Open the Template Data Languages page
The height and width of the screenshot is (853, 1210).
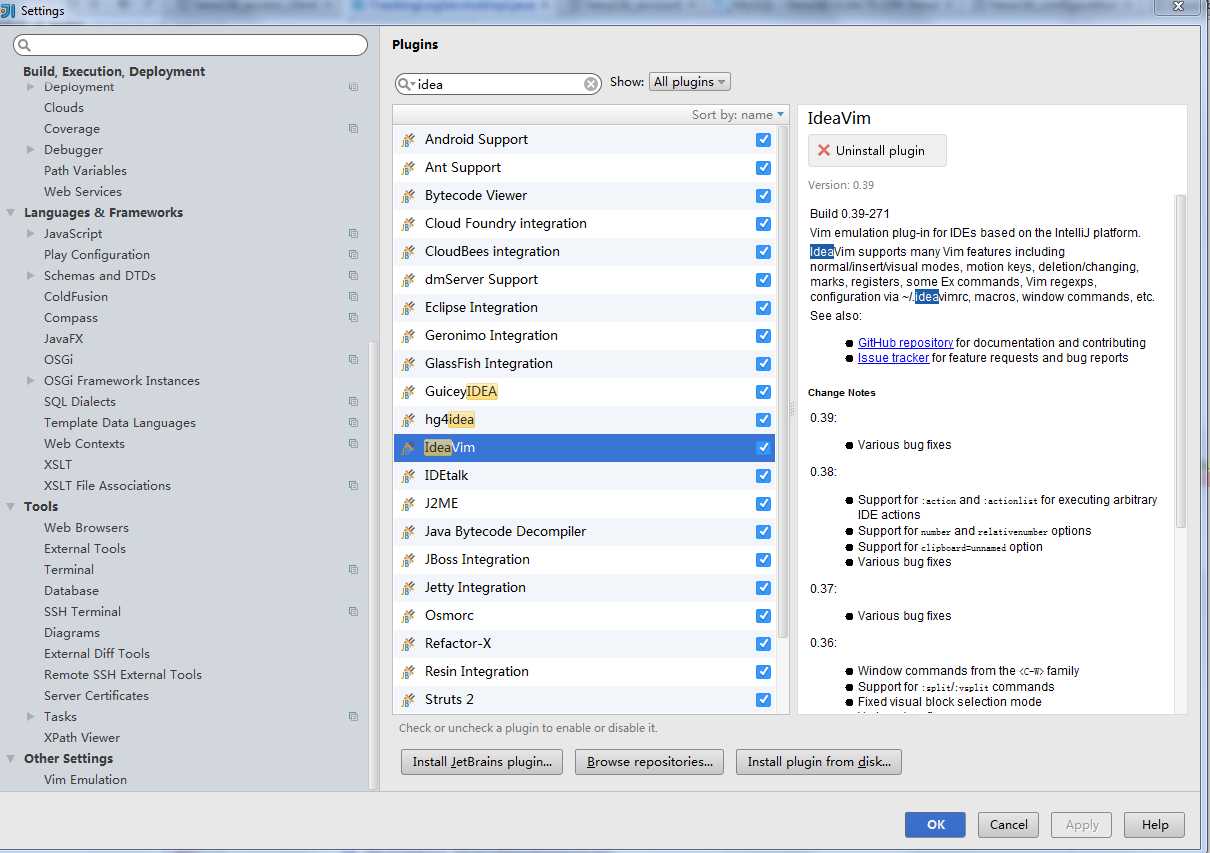tap(120, 423)
